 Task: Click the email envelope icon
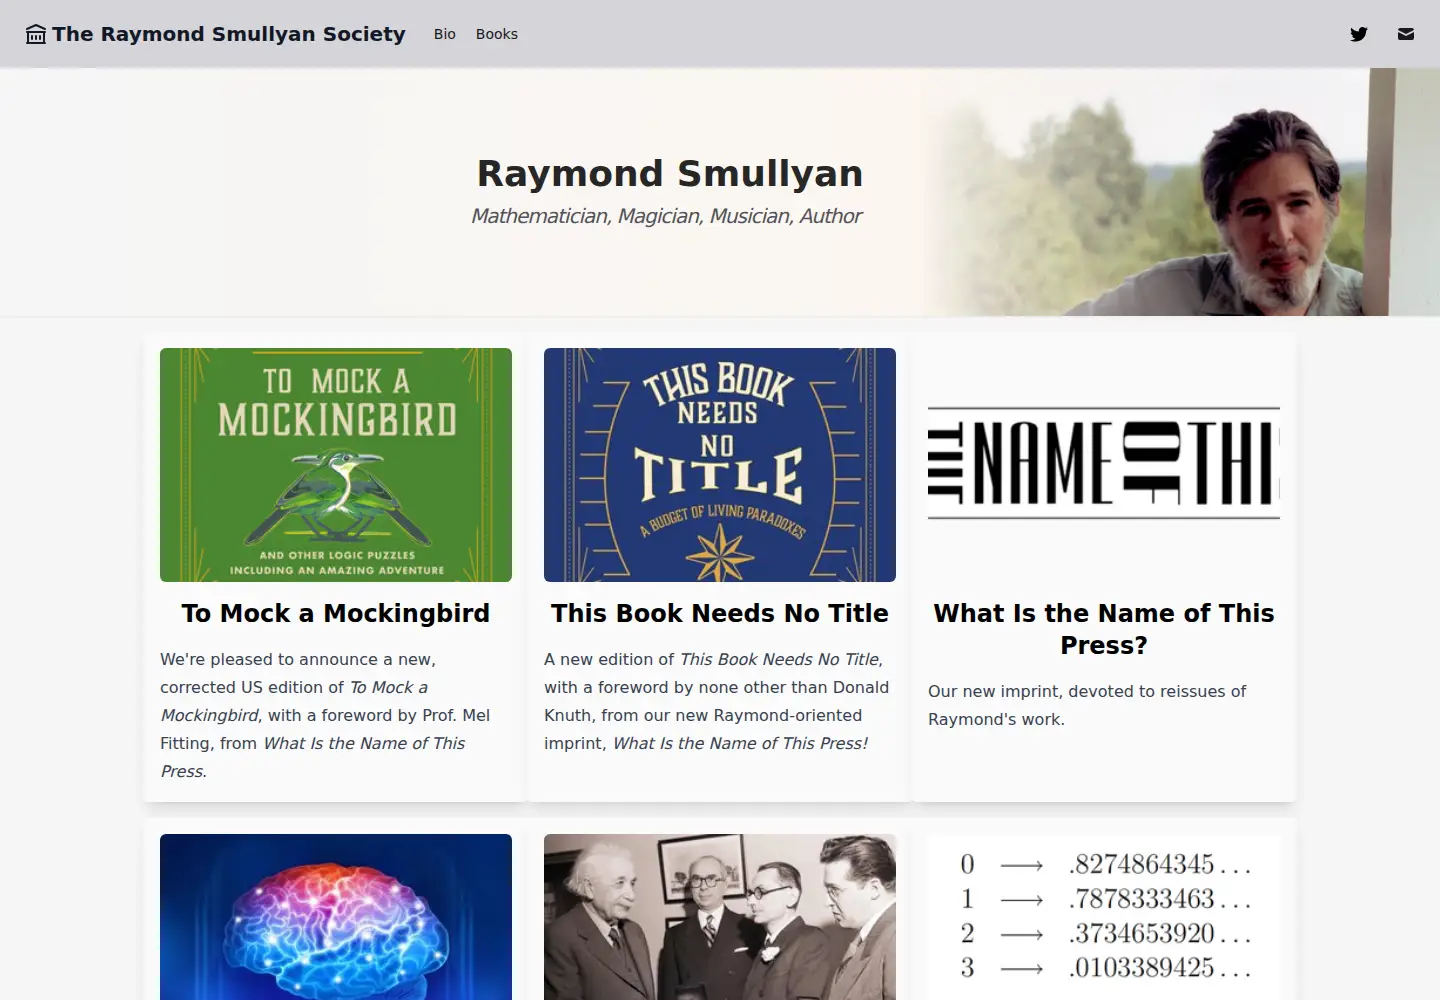(1406, 34)
